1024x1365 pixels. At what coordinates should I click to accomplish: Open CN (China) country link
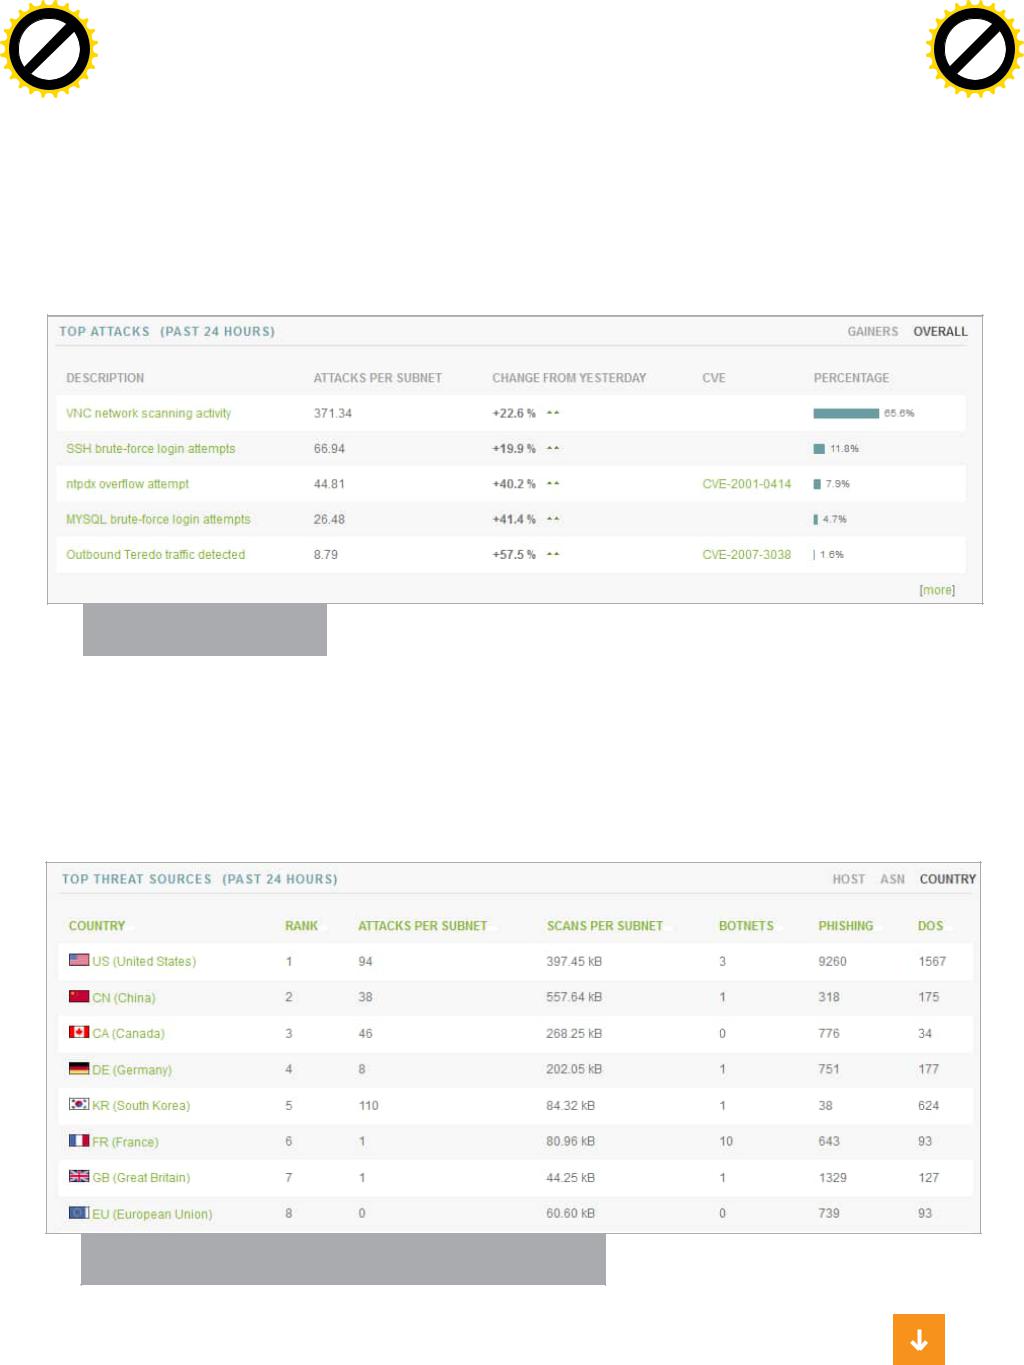(124, 998)
